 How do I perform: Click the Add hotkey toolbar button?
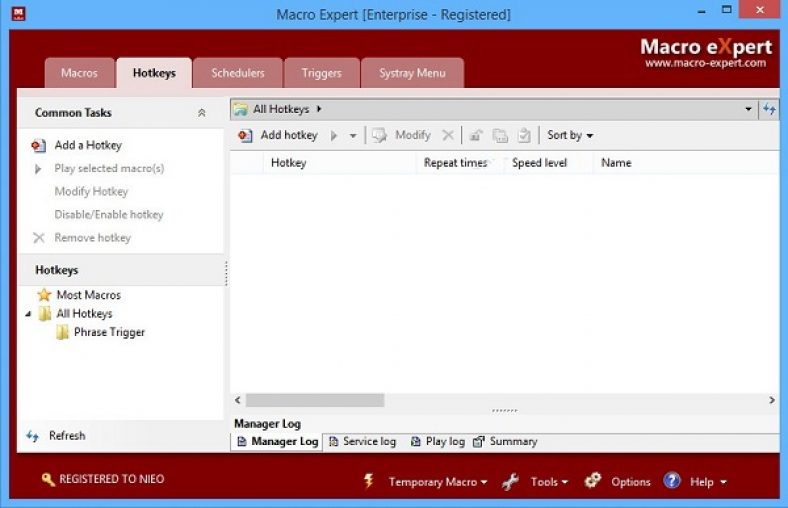click(278, 135)
